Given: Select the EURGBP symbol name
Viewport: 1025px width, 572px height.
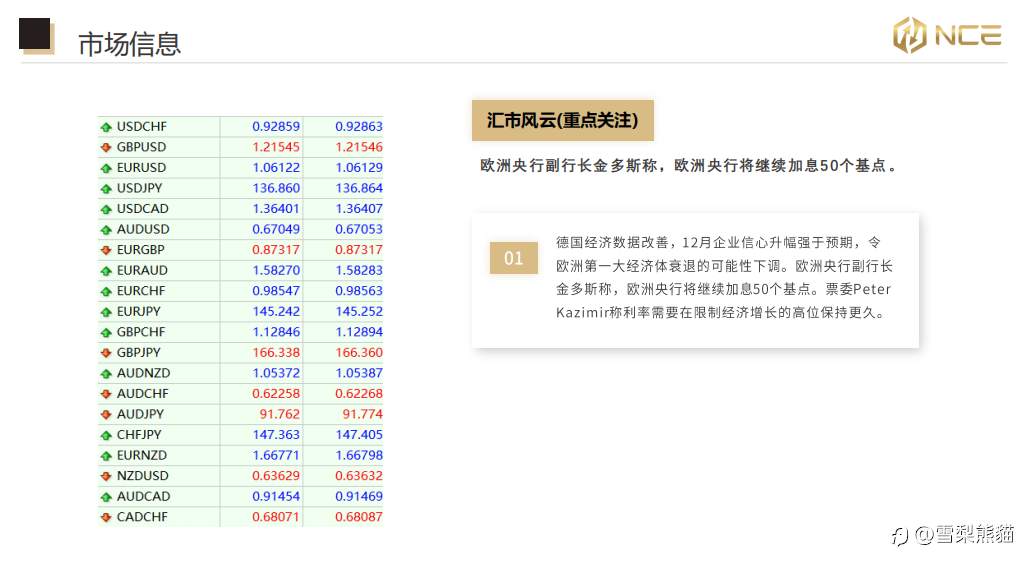Looking at the screenshot, I should point(141,250).
